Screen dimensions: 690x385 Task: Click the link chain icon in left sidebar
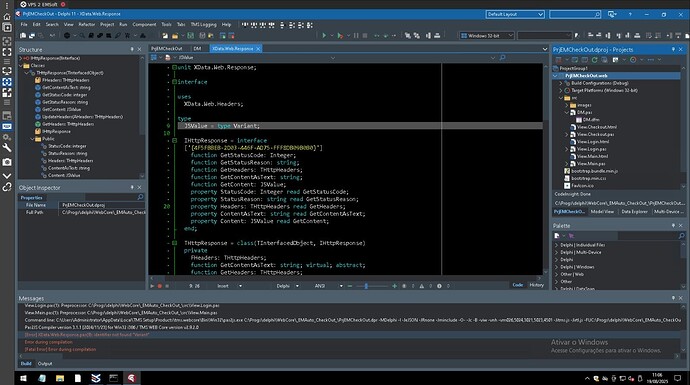(x=7, y=187)
